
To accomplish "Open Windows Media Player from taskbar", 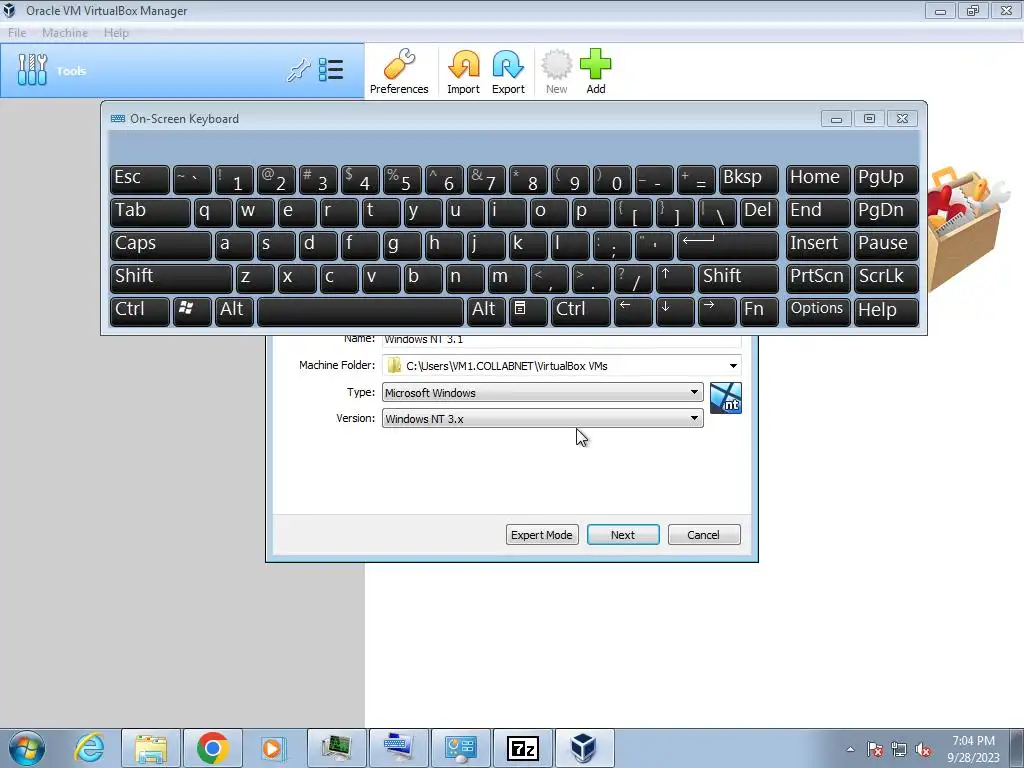I will 273,748.
